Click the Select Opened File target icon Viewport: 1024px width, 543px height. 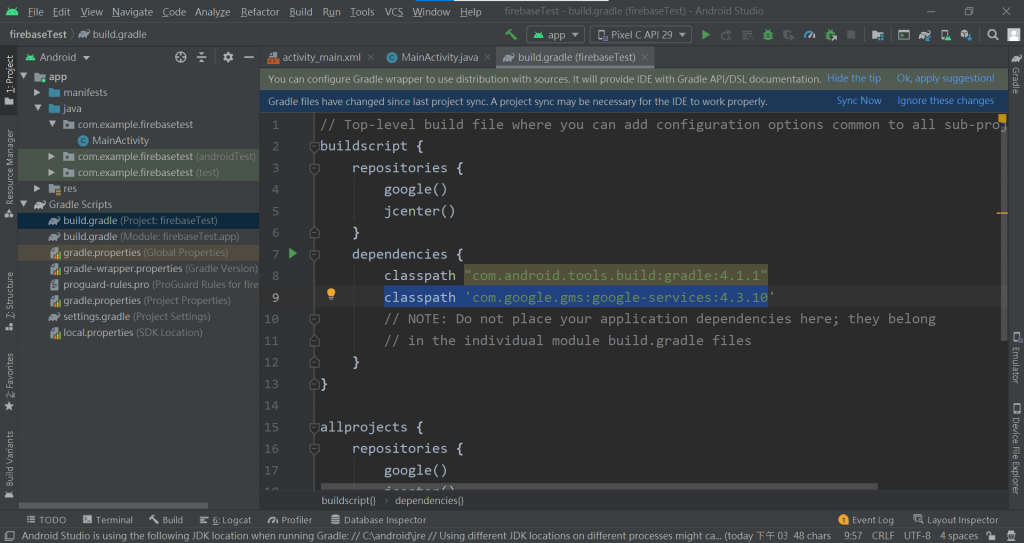click(x=181, y=58)
